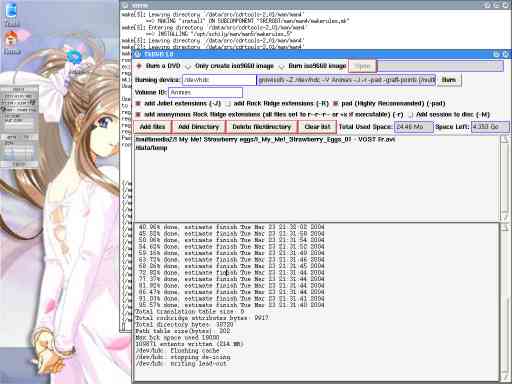
Task: Click the Space Left value field
Action: click(x=490, y=127)
